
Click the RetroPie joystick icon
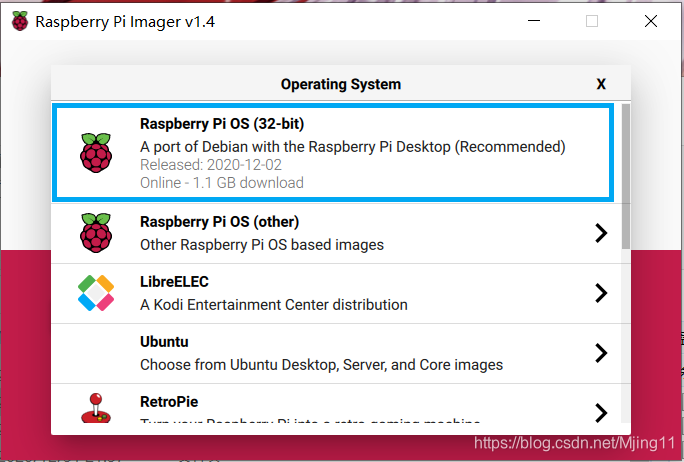pyautogui.click(x=96, y=408)
